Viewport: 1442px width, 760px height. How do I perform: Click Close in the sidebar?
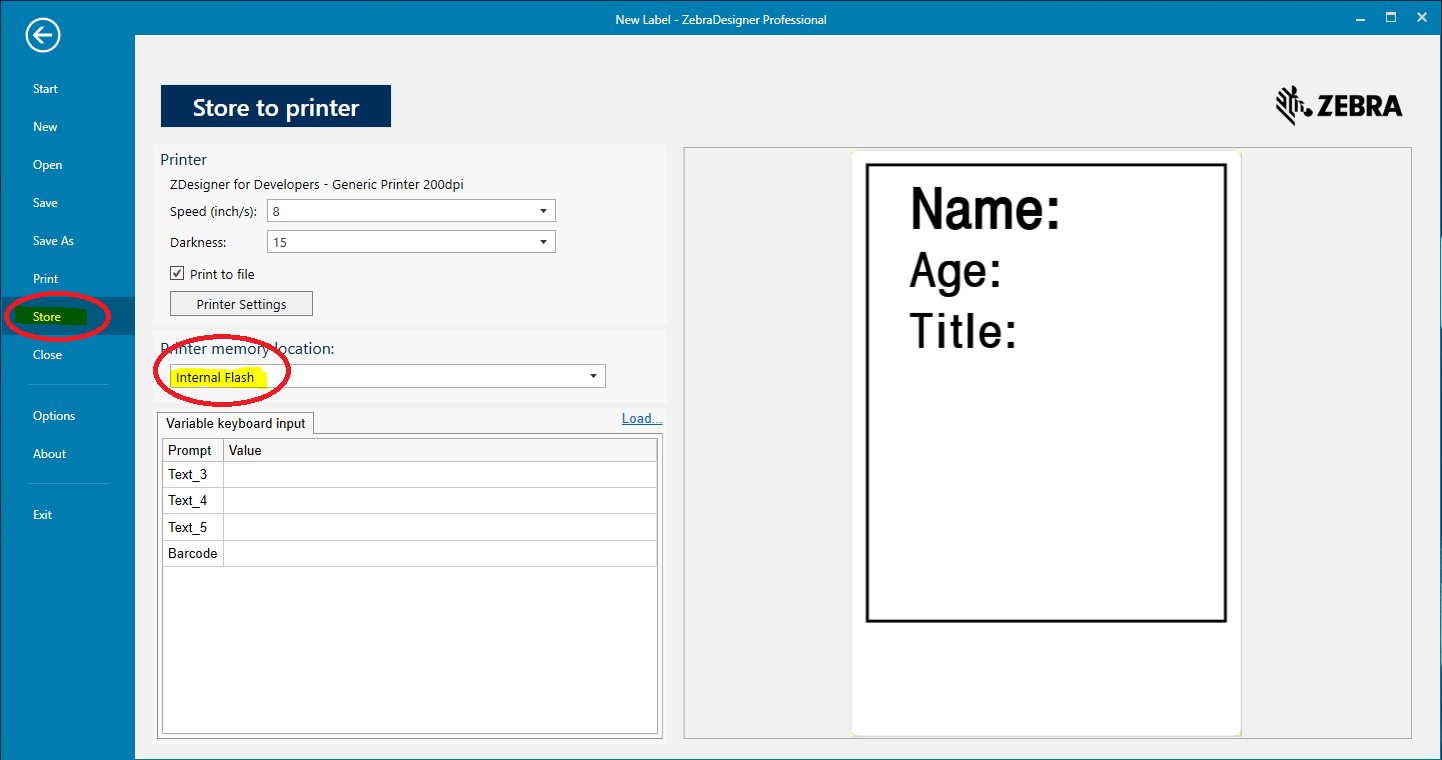(47, 355)
